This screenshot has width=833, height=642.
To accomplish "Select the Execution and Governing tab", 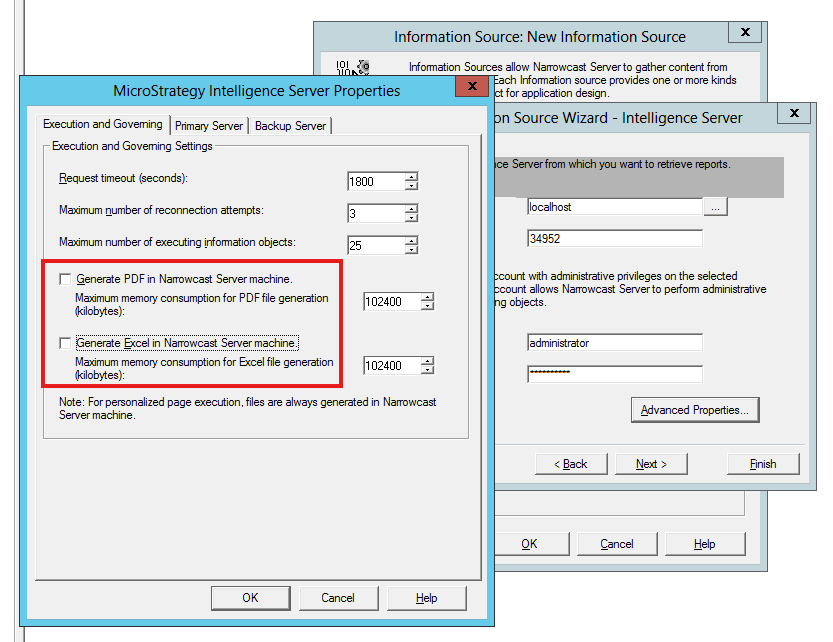I will click(103, 124).
